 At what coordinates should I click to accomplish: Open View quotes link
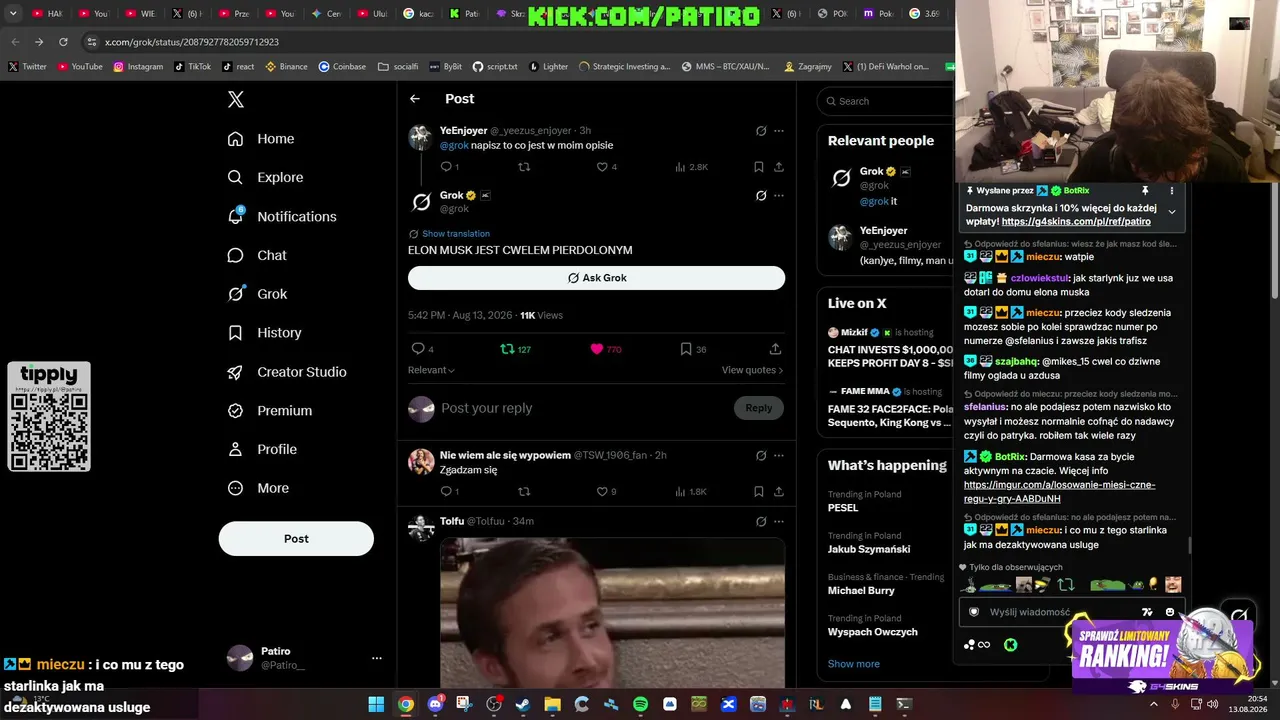pyautogui.click(x=752, y=370)
